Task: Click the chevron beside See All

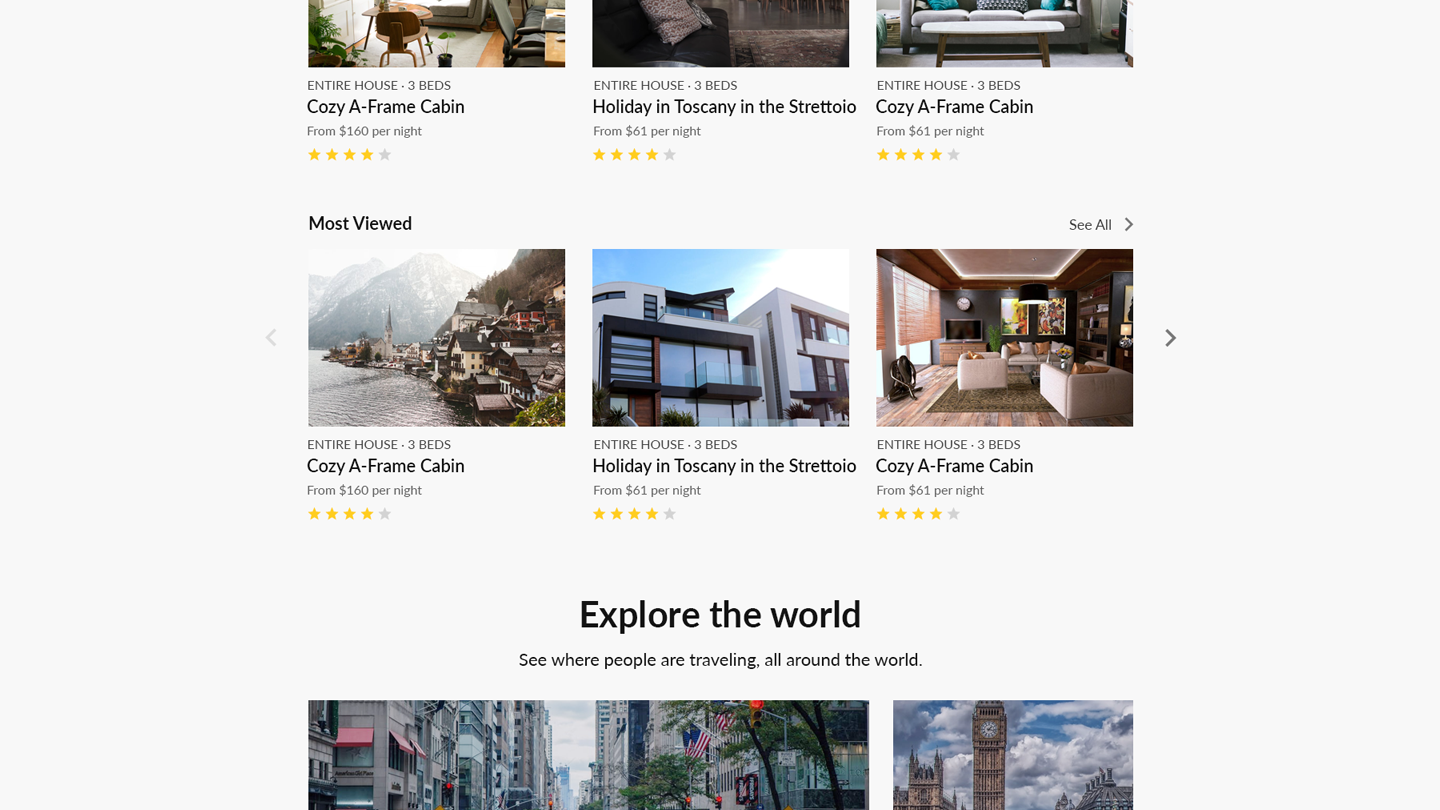Action: click(1128, 225)
